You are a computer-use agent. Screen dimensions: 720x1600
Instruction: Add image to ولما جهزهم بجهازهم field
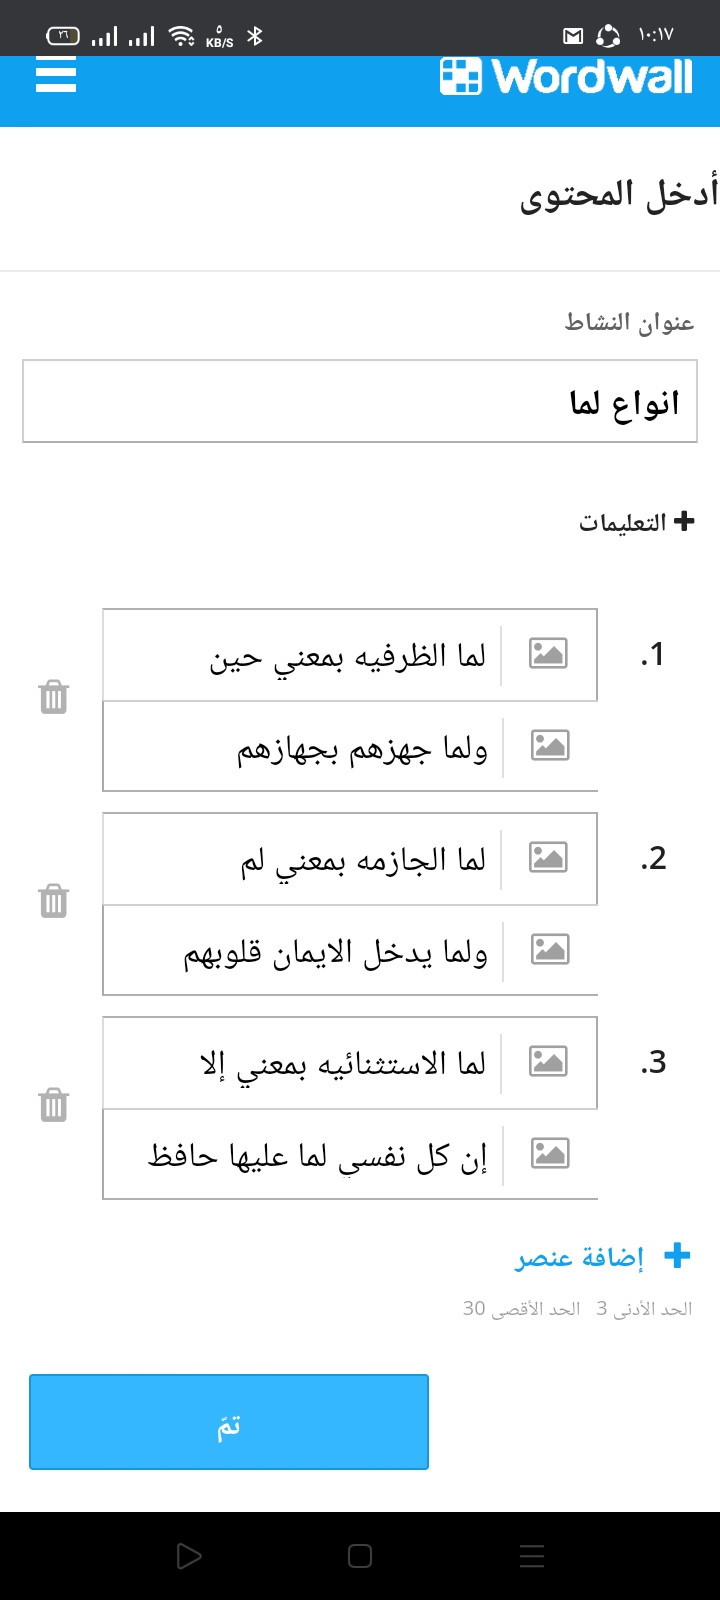pyautogui.click(x=549, y=746)
